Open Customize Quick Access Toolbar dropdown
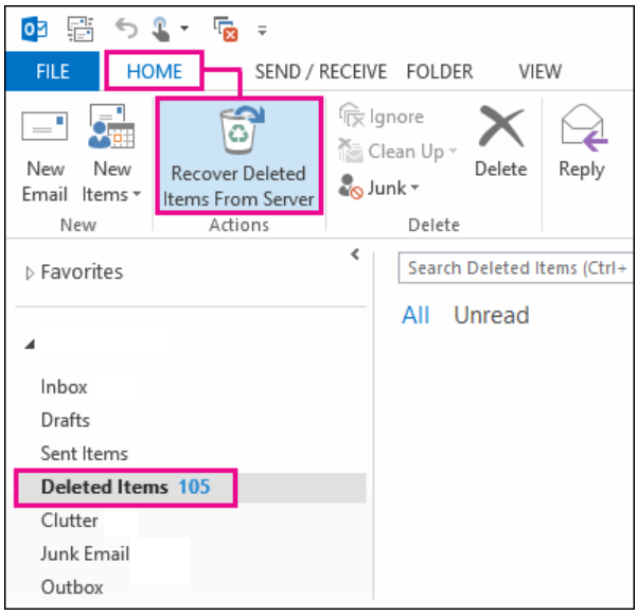 pos(262,30)
